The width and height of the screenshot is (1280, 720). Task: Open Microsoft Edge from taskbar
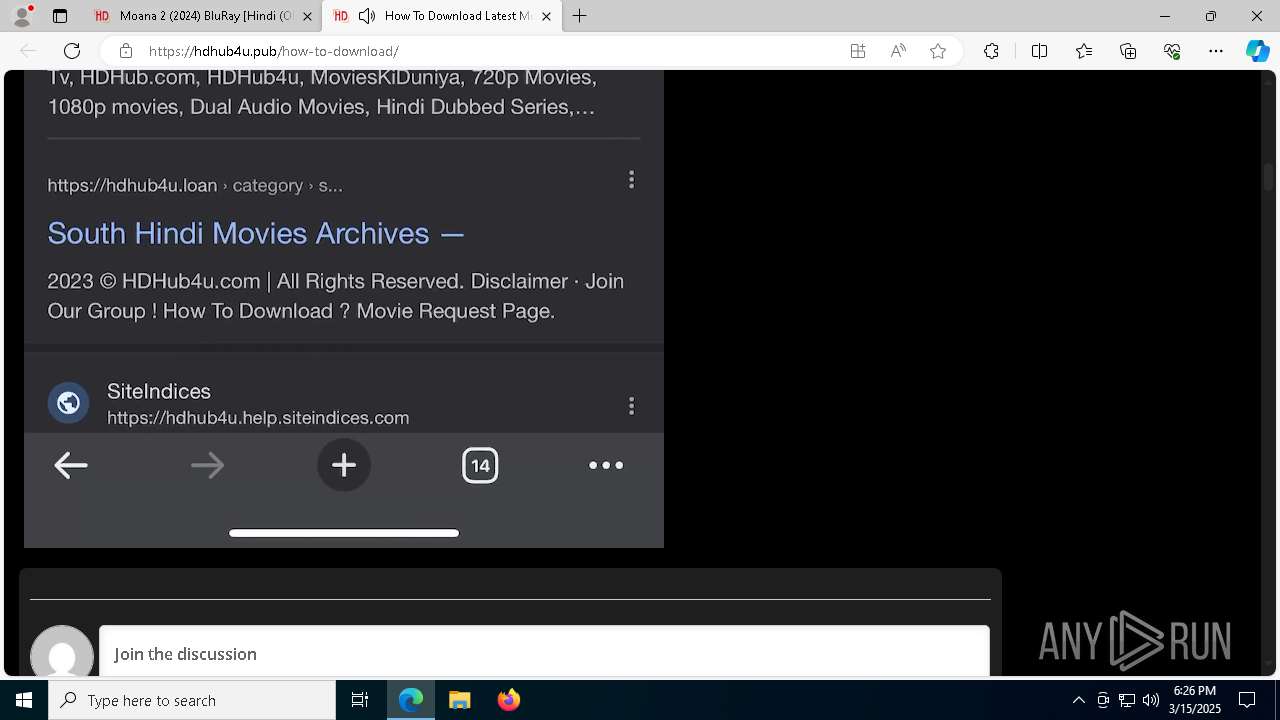click(411, 700)
